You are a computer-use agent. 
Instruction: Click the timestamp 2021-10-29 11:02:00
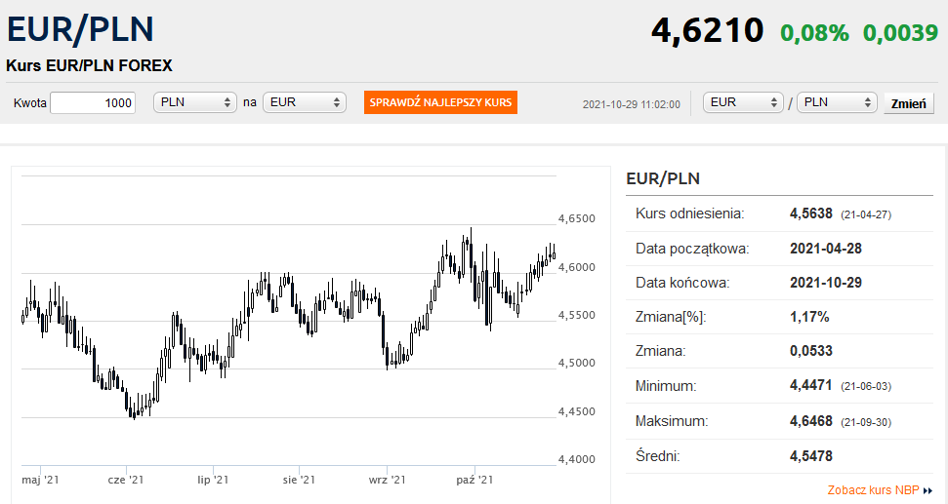click(x=631, y=104)
